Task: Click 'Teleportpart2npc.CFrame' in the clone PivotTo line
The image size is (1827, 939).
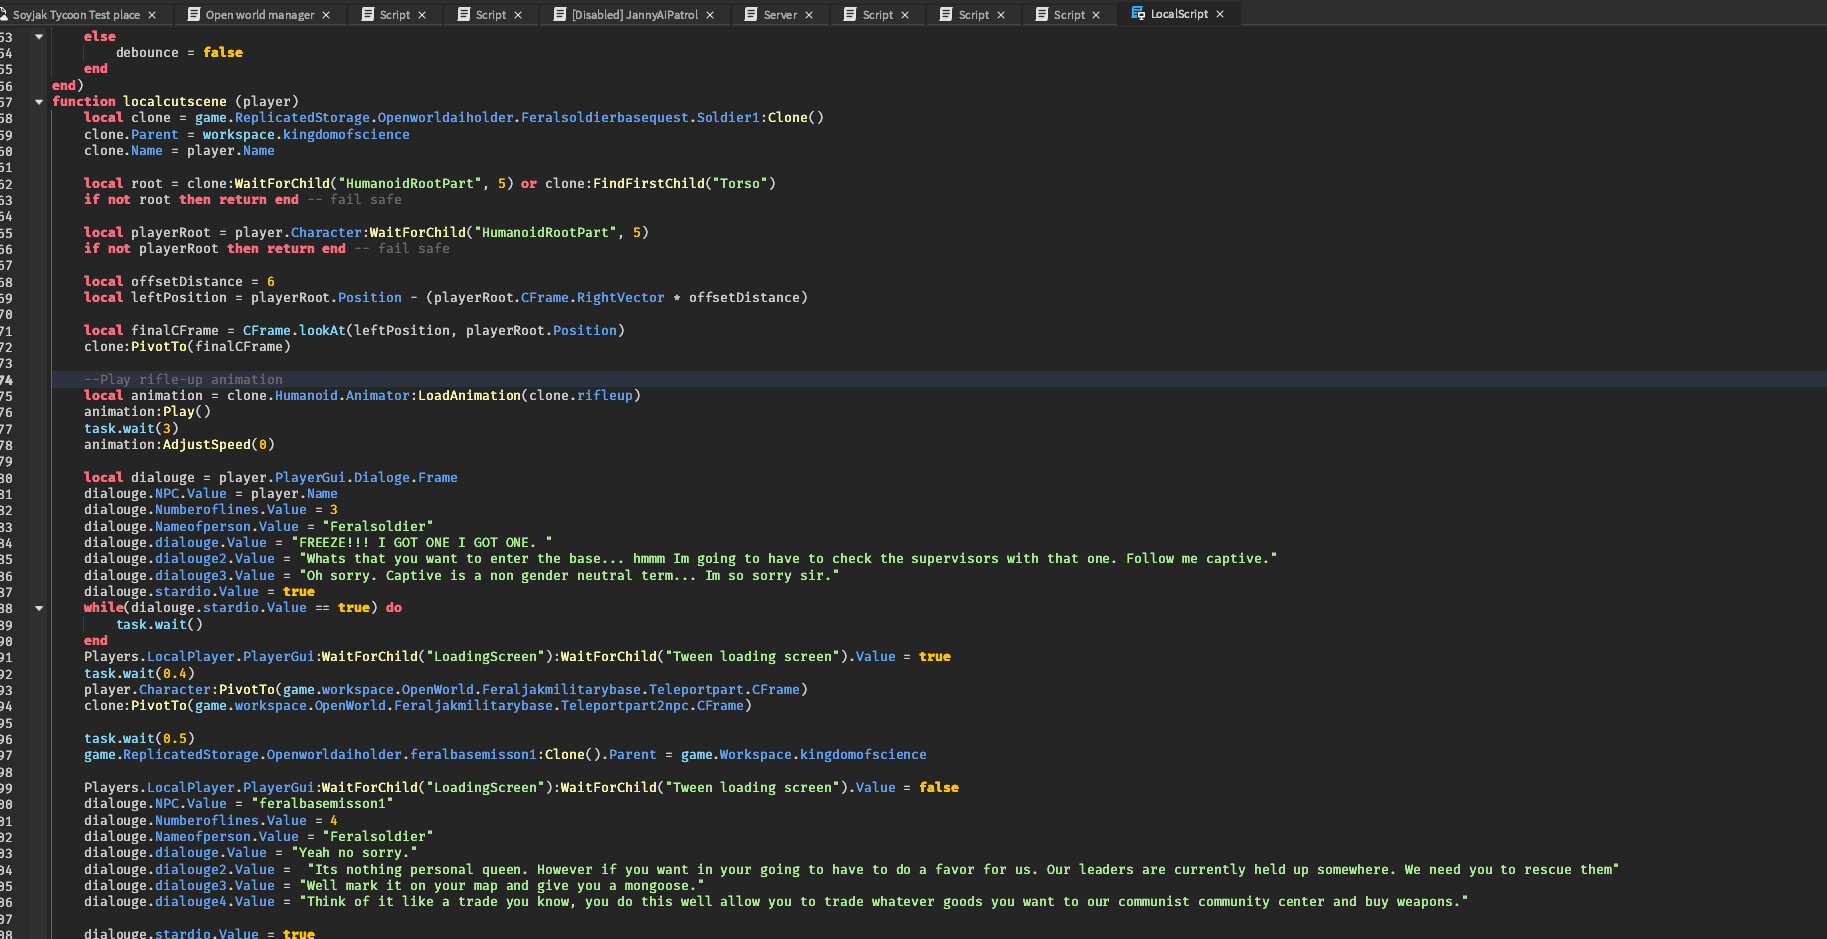Action: 652,705
